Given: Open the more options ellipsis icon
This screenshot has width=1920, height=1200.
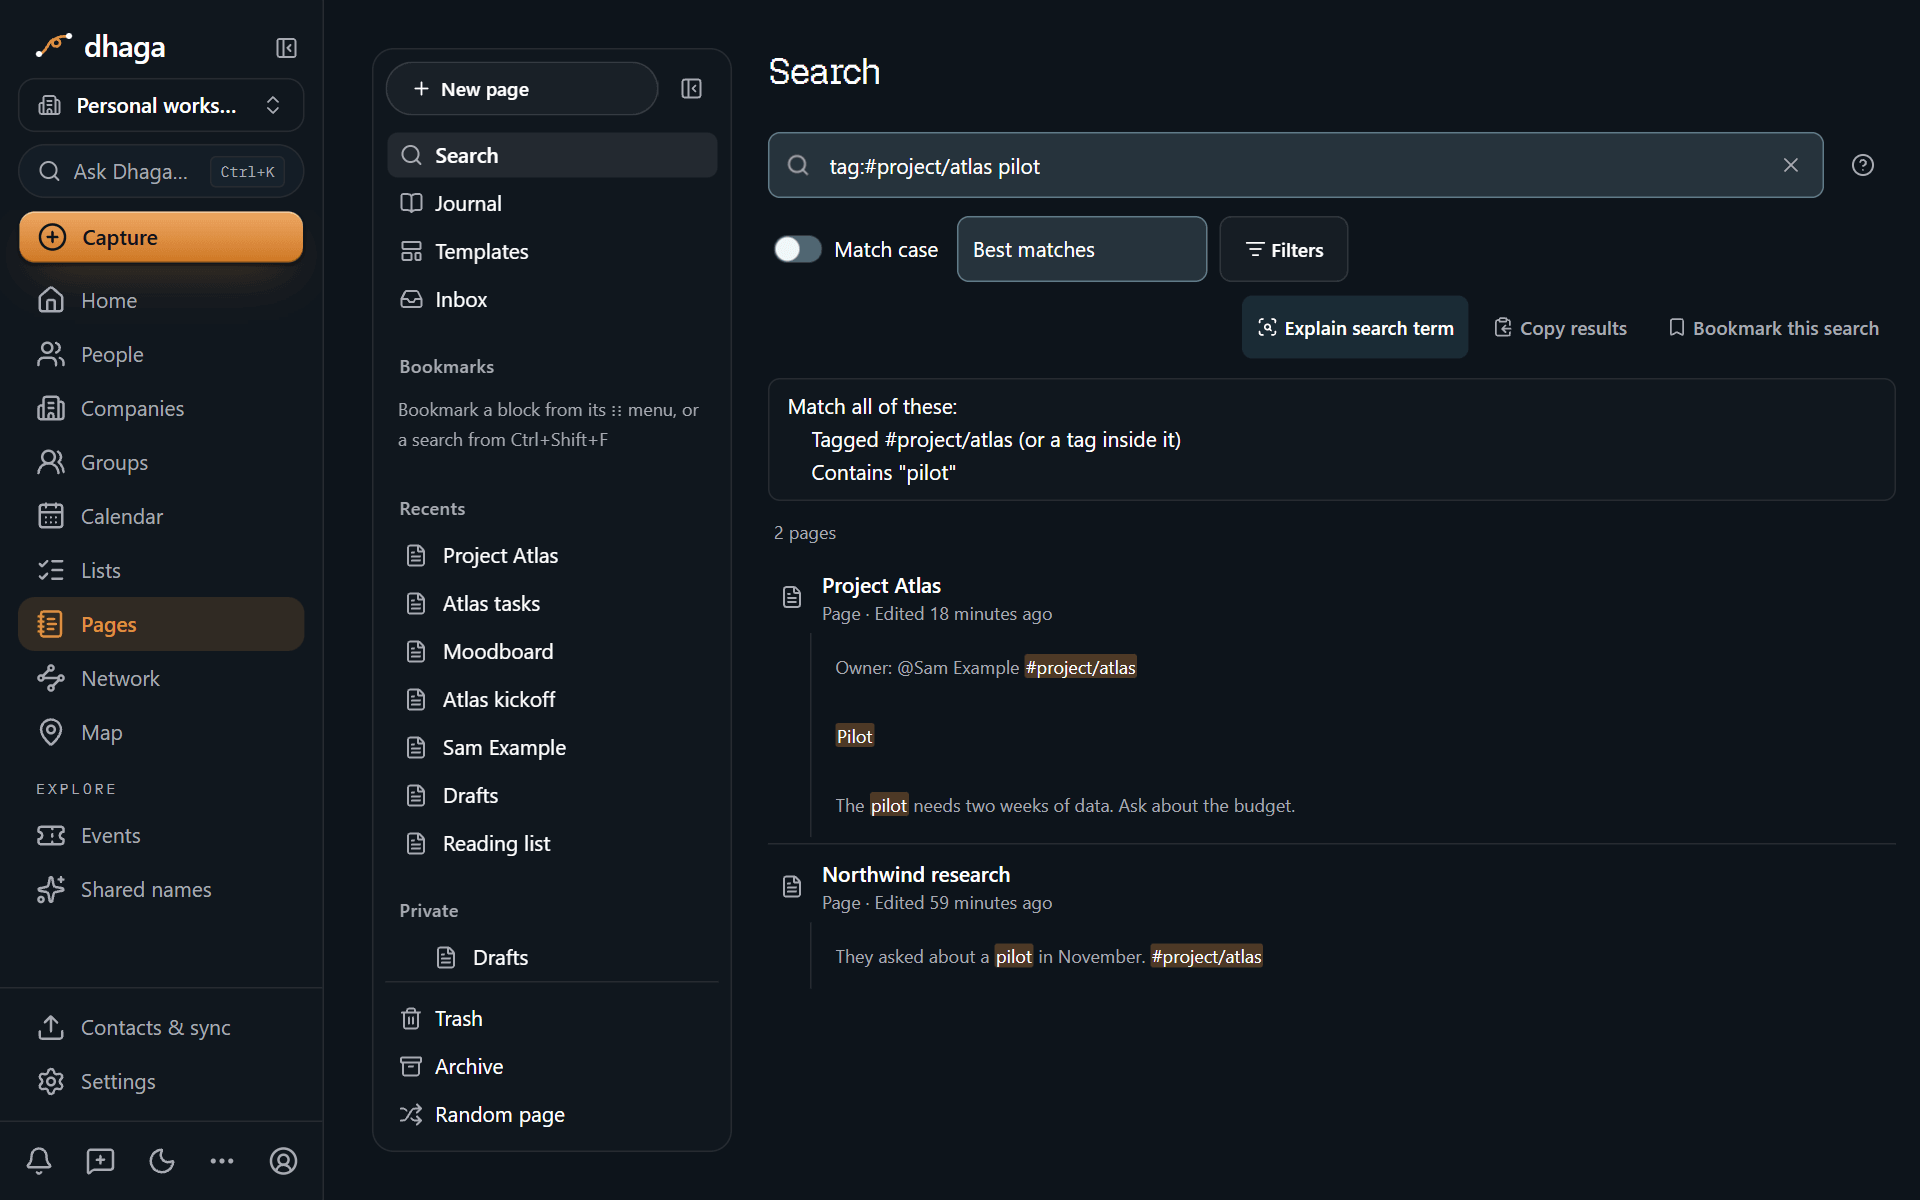Looking at the screenshot, I should click(x=222, y=1161).
